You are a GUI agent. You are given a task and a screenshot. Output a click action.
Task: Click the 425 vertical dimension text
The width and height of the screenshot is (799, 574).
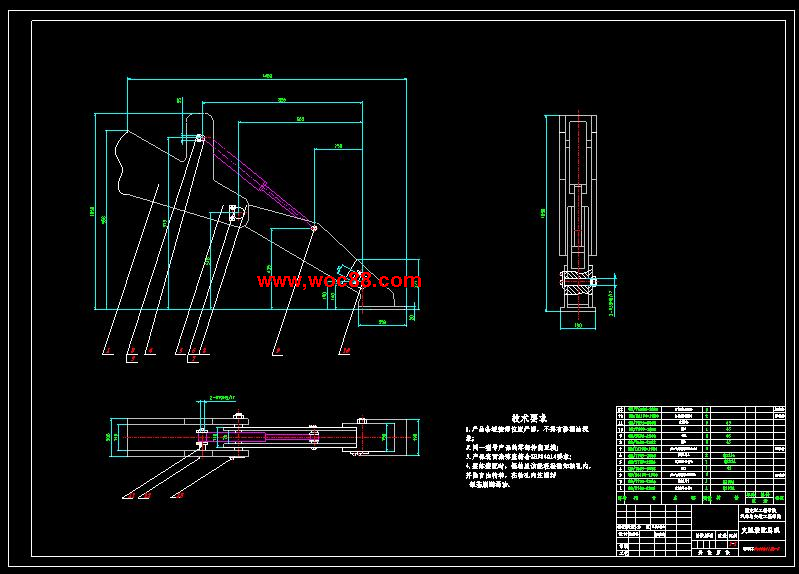coord(269,269)
